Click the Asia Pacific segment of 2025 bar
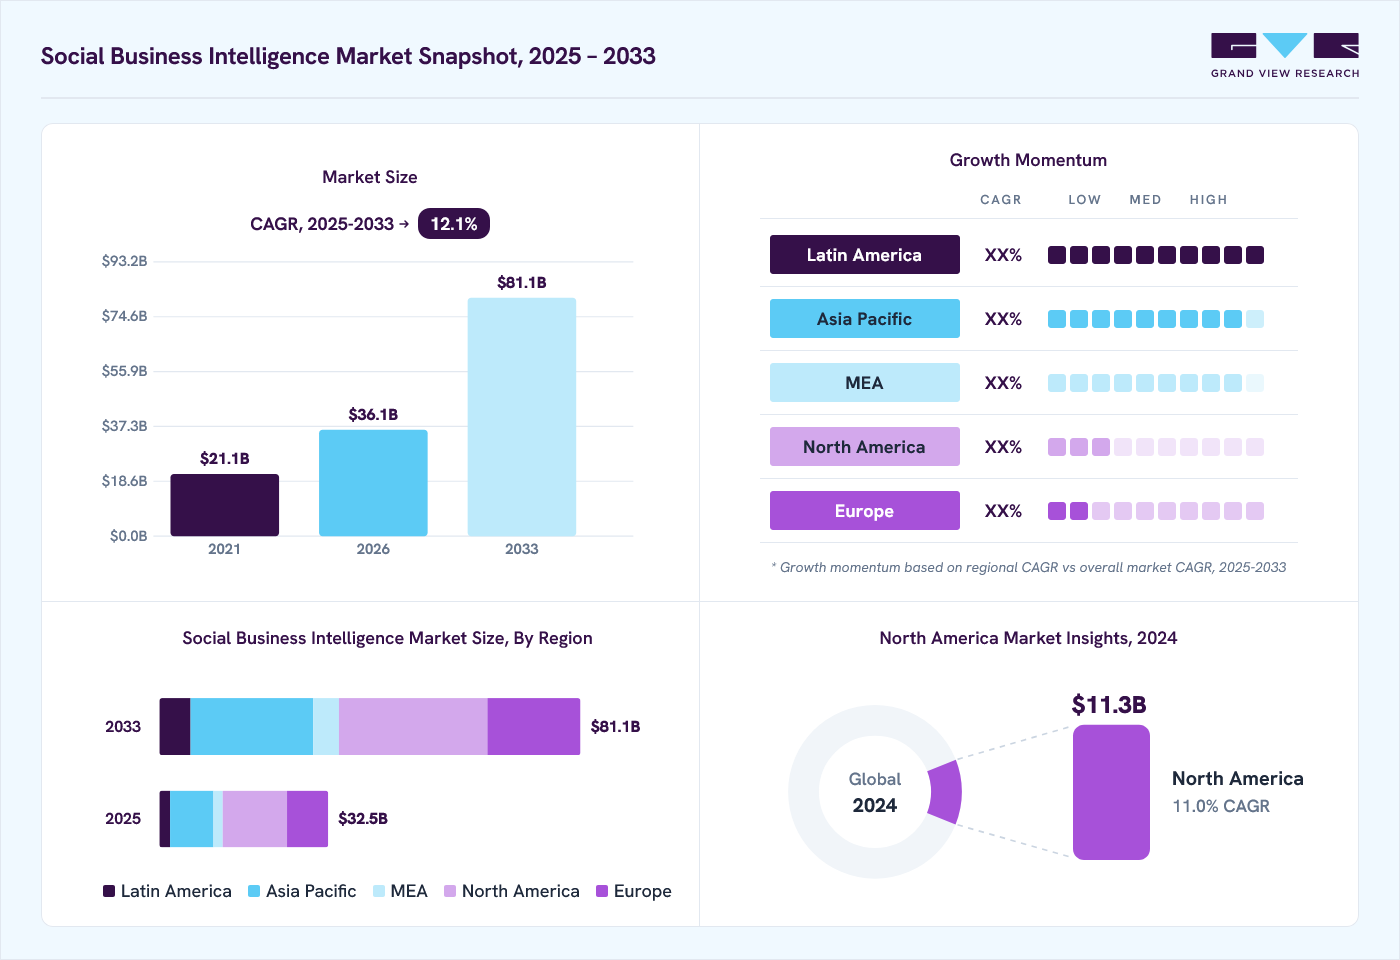Screen dimensions: 1400x960 click(x=191, y=819)
